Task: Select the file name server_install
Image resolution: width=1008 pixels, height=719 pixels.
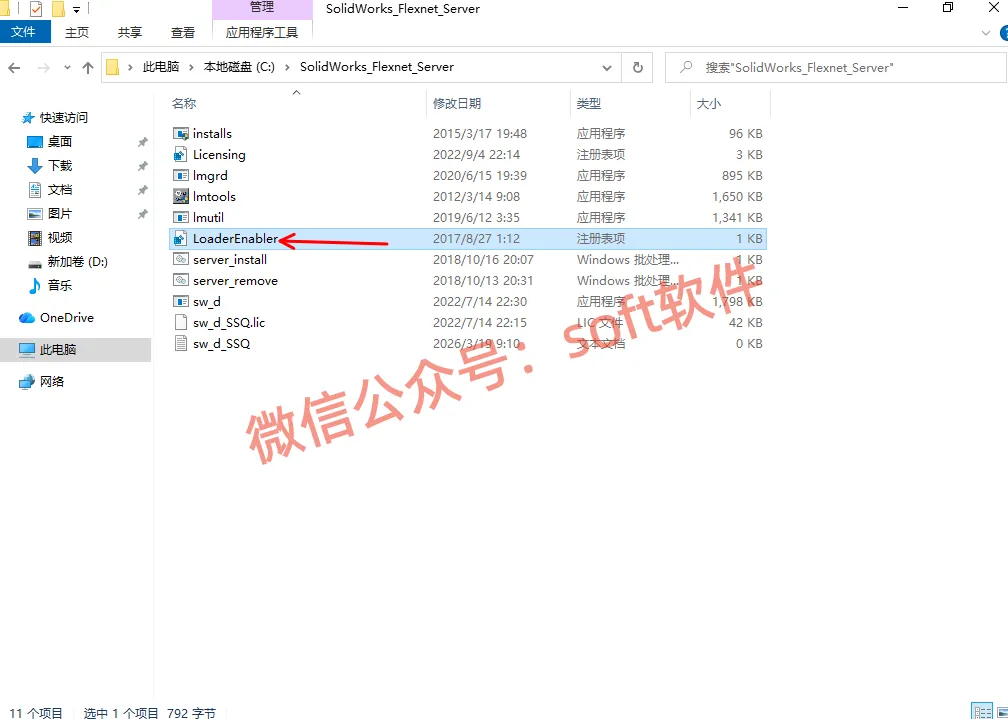Action: [x=230, y=260]
